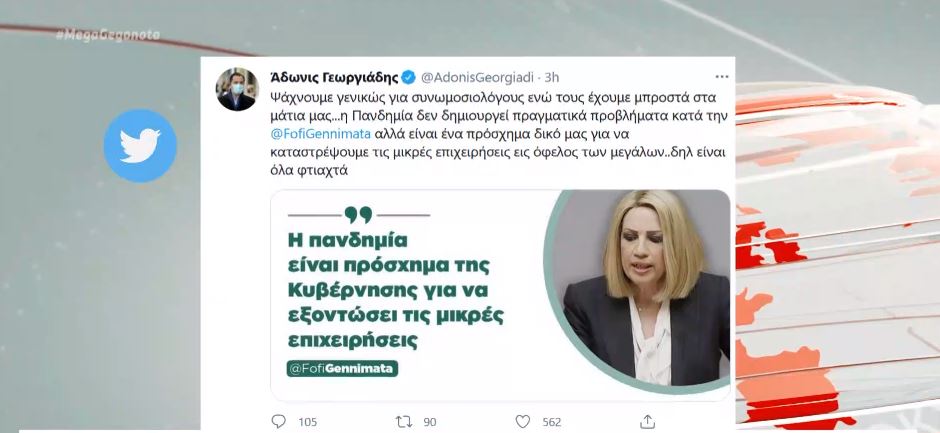Click the share upload icon
This screenshot has width=940, height=433.
(x=647, y=421)
